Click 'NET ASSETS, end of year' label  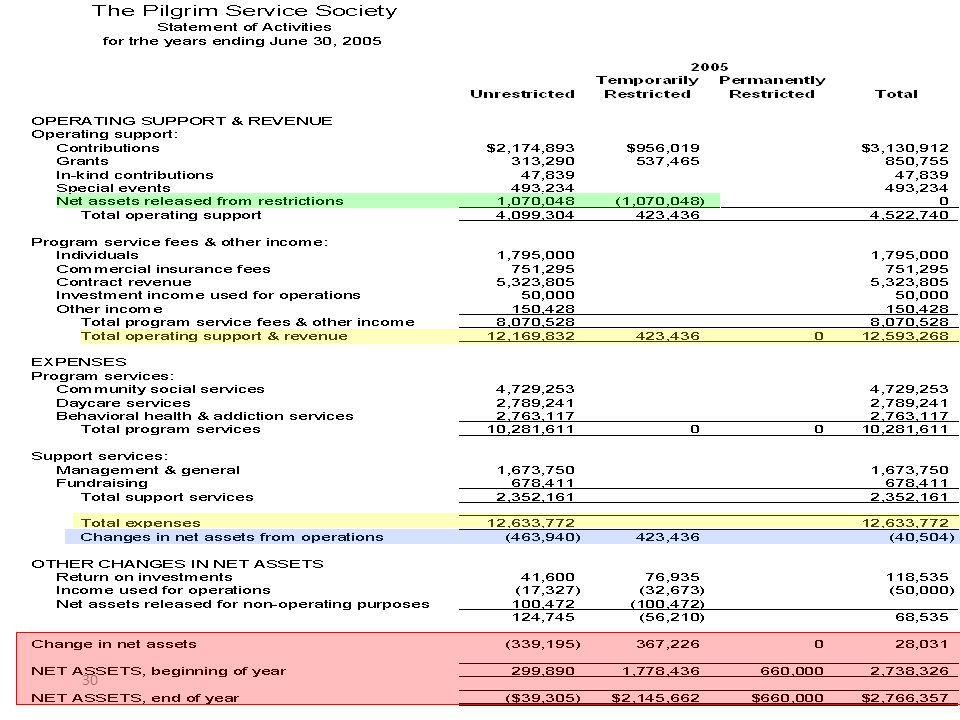click(135, 698)
